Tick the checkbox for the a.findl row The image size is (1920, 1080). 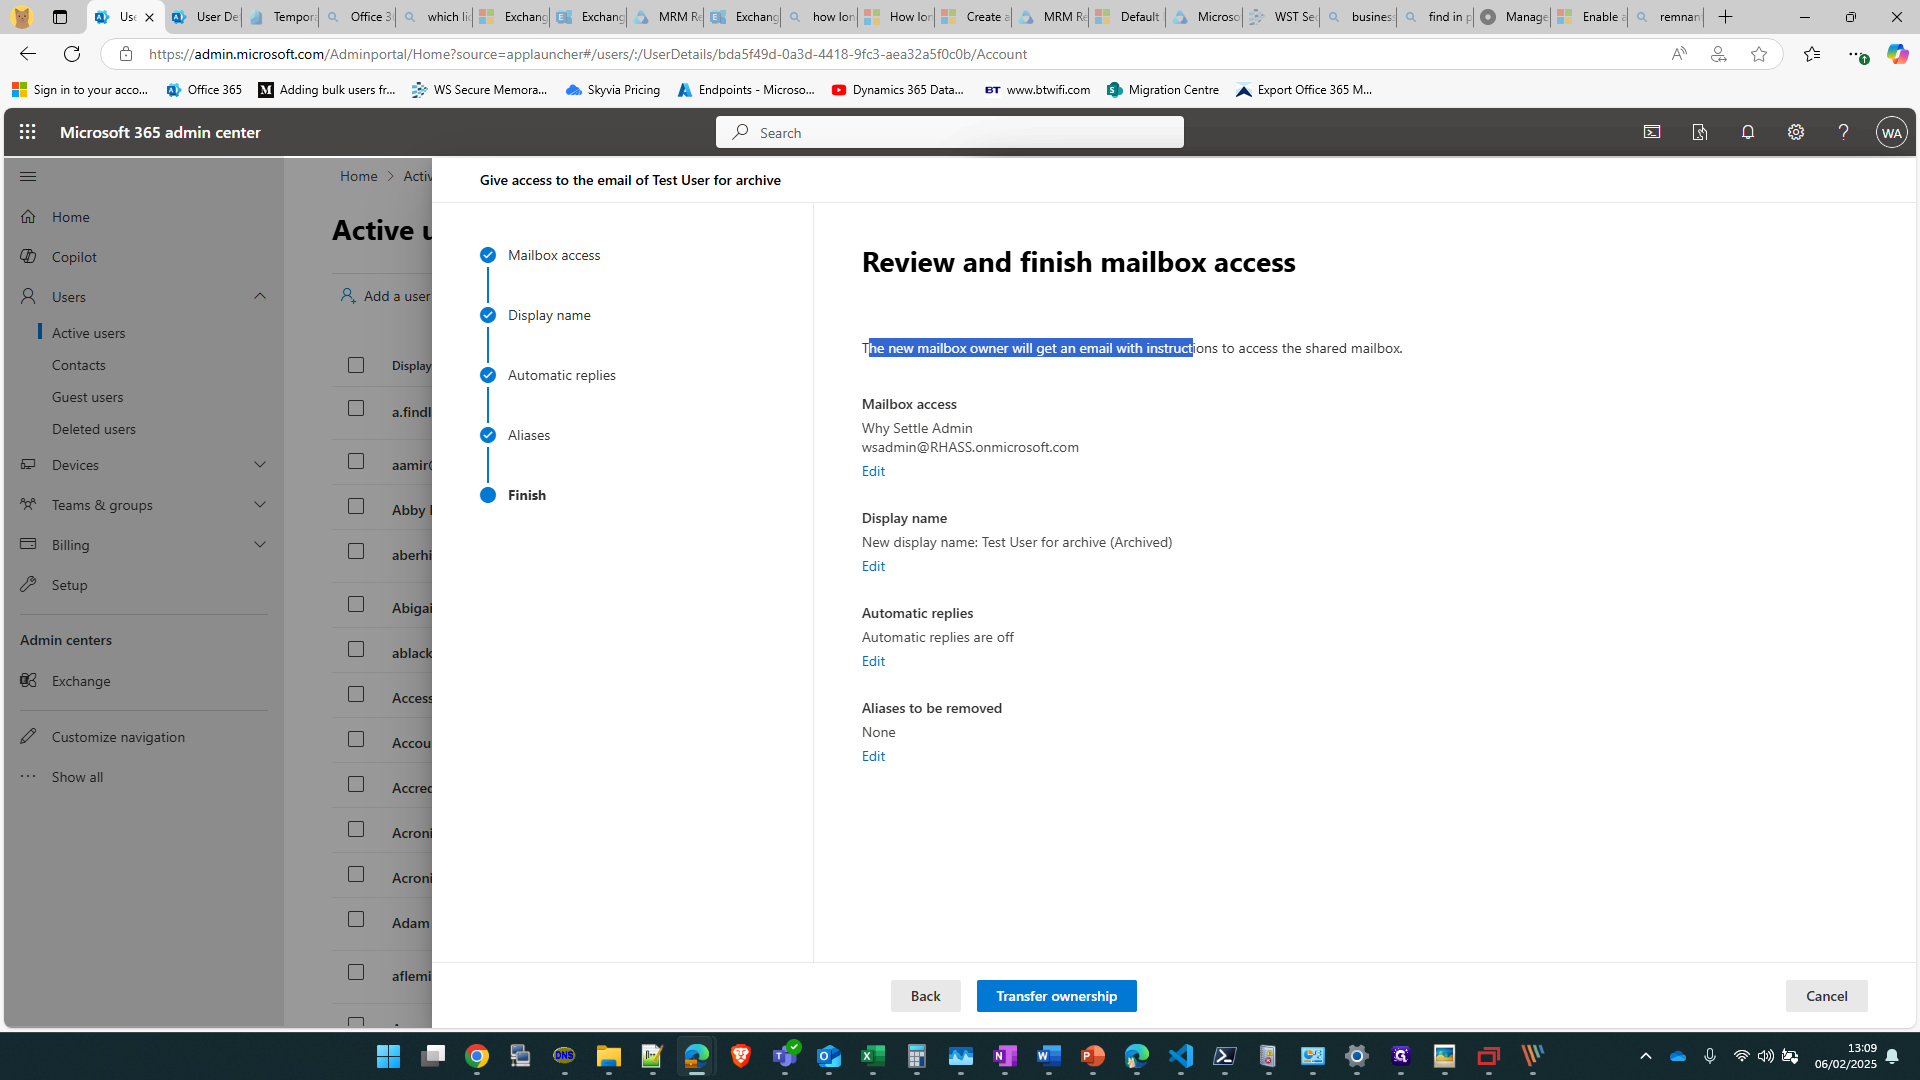point(356,408)
